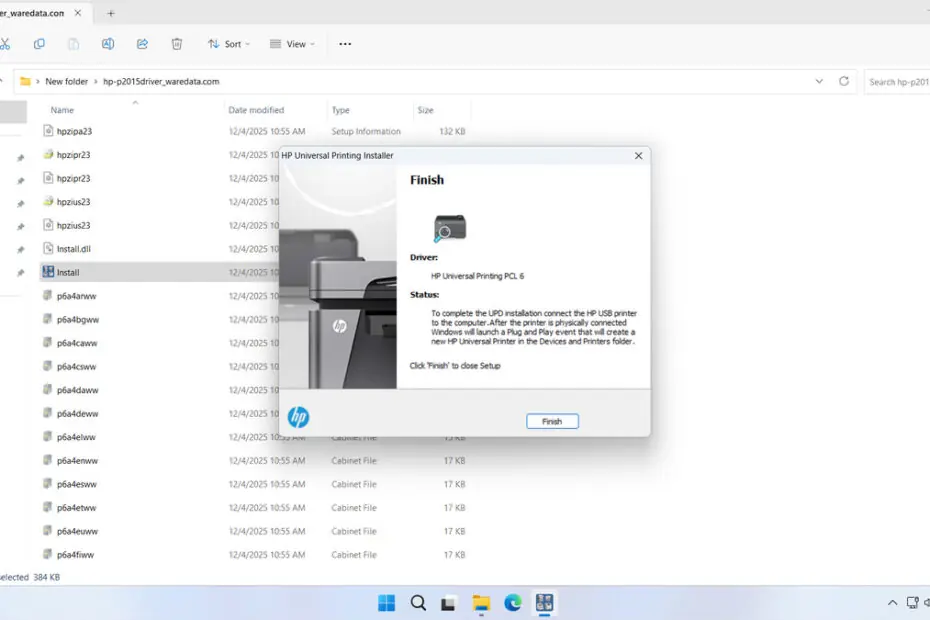Sort files by the Date modified column
This screenshot has height=620, width=930.
tap(256, 110)
